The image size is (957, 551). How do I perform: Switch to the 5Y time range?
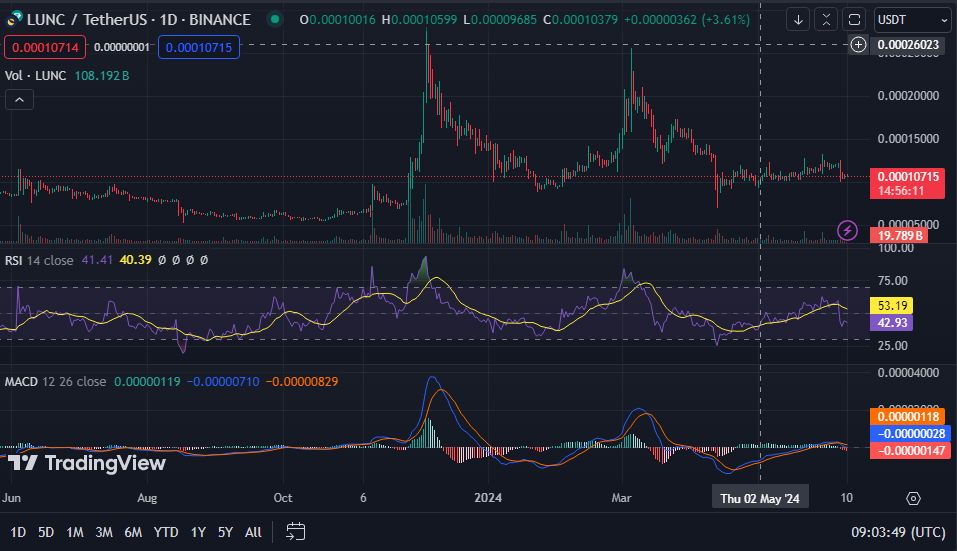tap(225, 531)
